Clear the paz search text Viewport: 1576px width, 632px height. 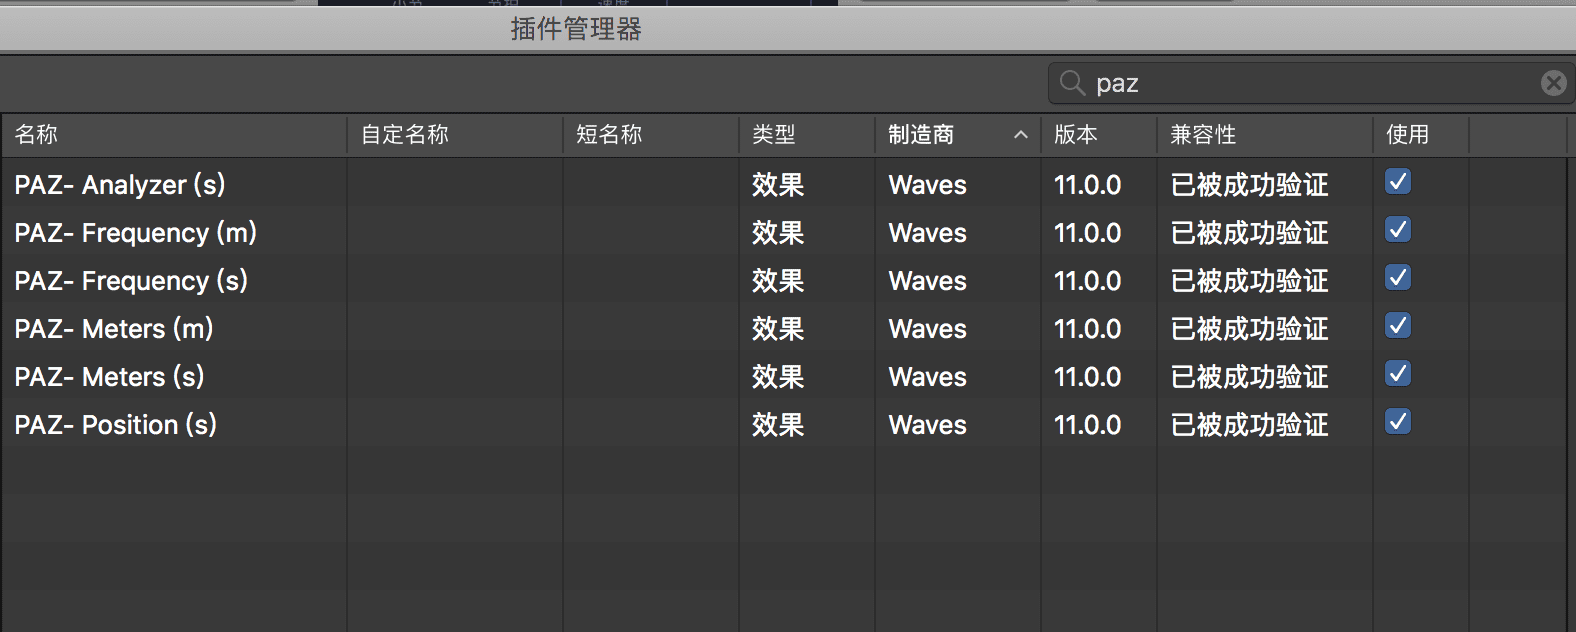tap(1554, 83)
